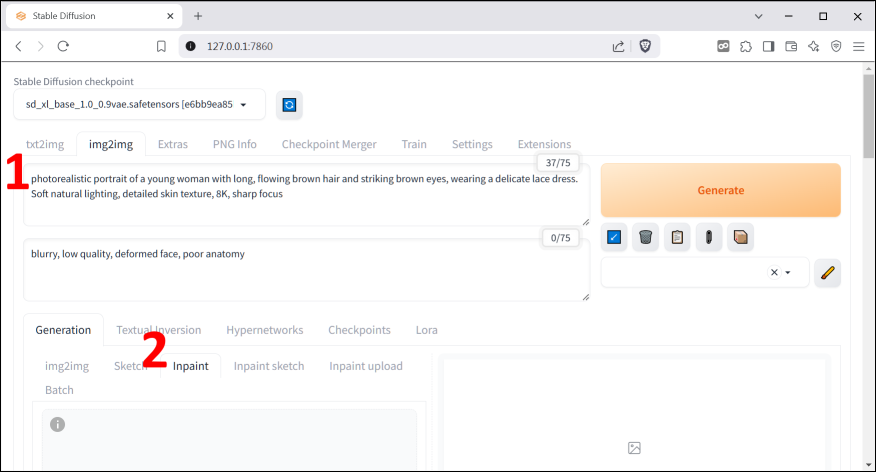Click the clipboard apply styles icon

click(x=677, y=237)
